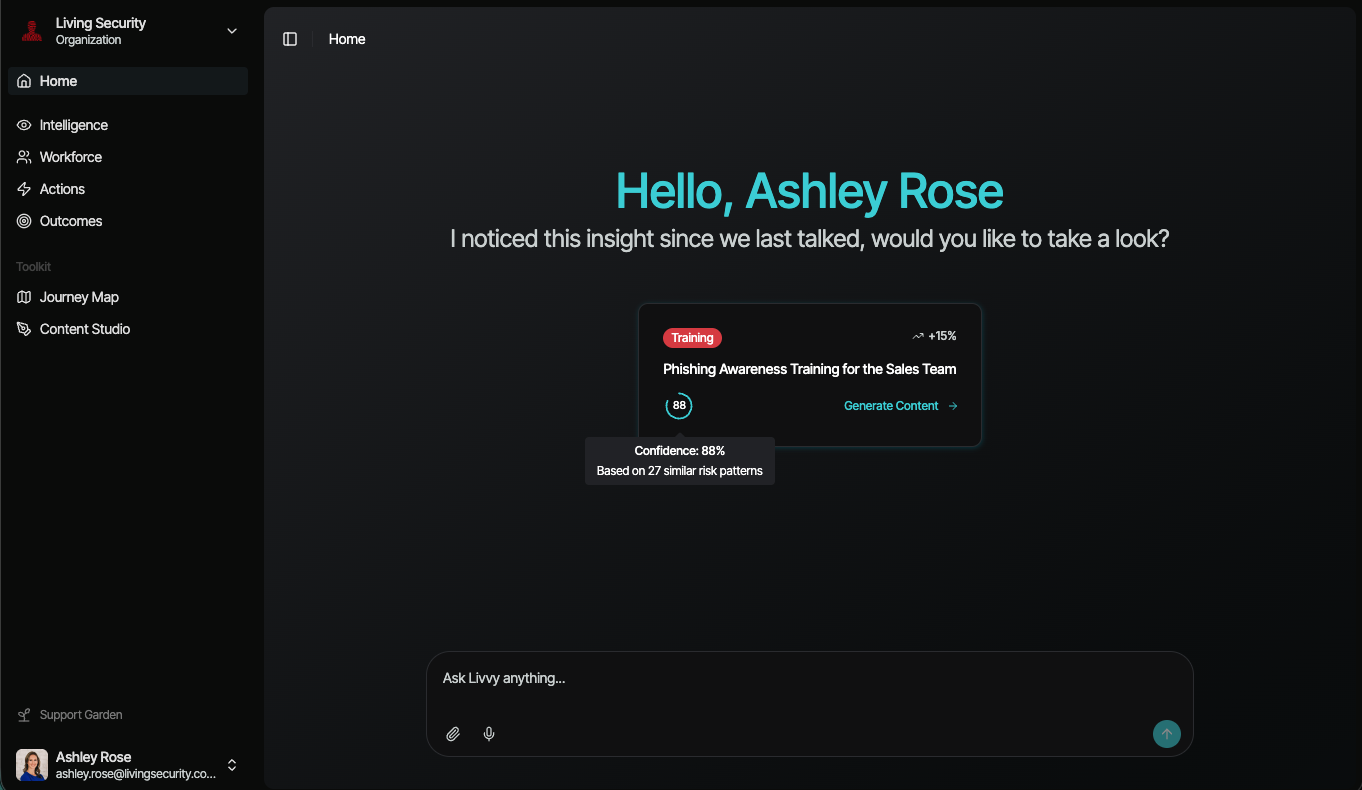Image resolution: width=1362 pixels, height=790 pixels.
Task: Click the 88 confidence progress ring
Action: tap(679, 406)
